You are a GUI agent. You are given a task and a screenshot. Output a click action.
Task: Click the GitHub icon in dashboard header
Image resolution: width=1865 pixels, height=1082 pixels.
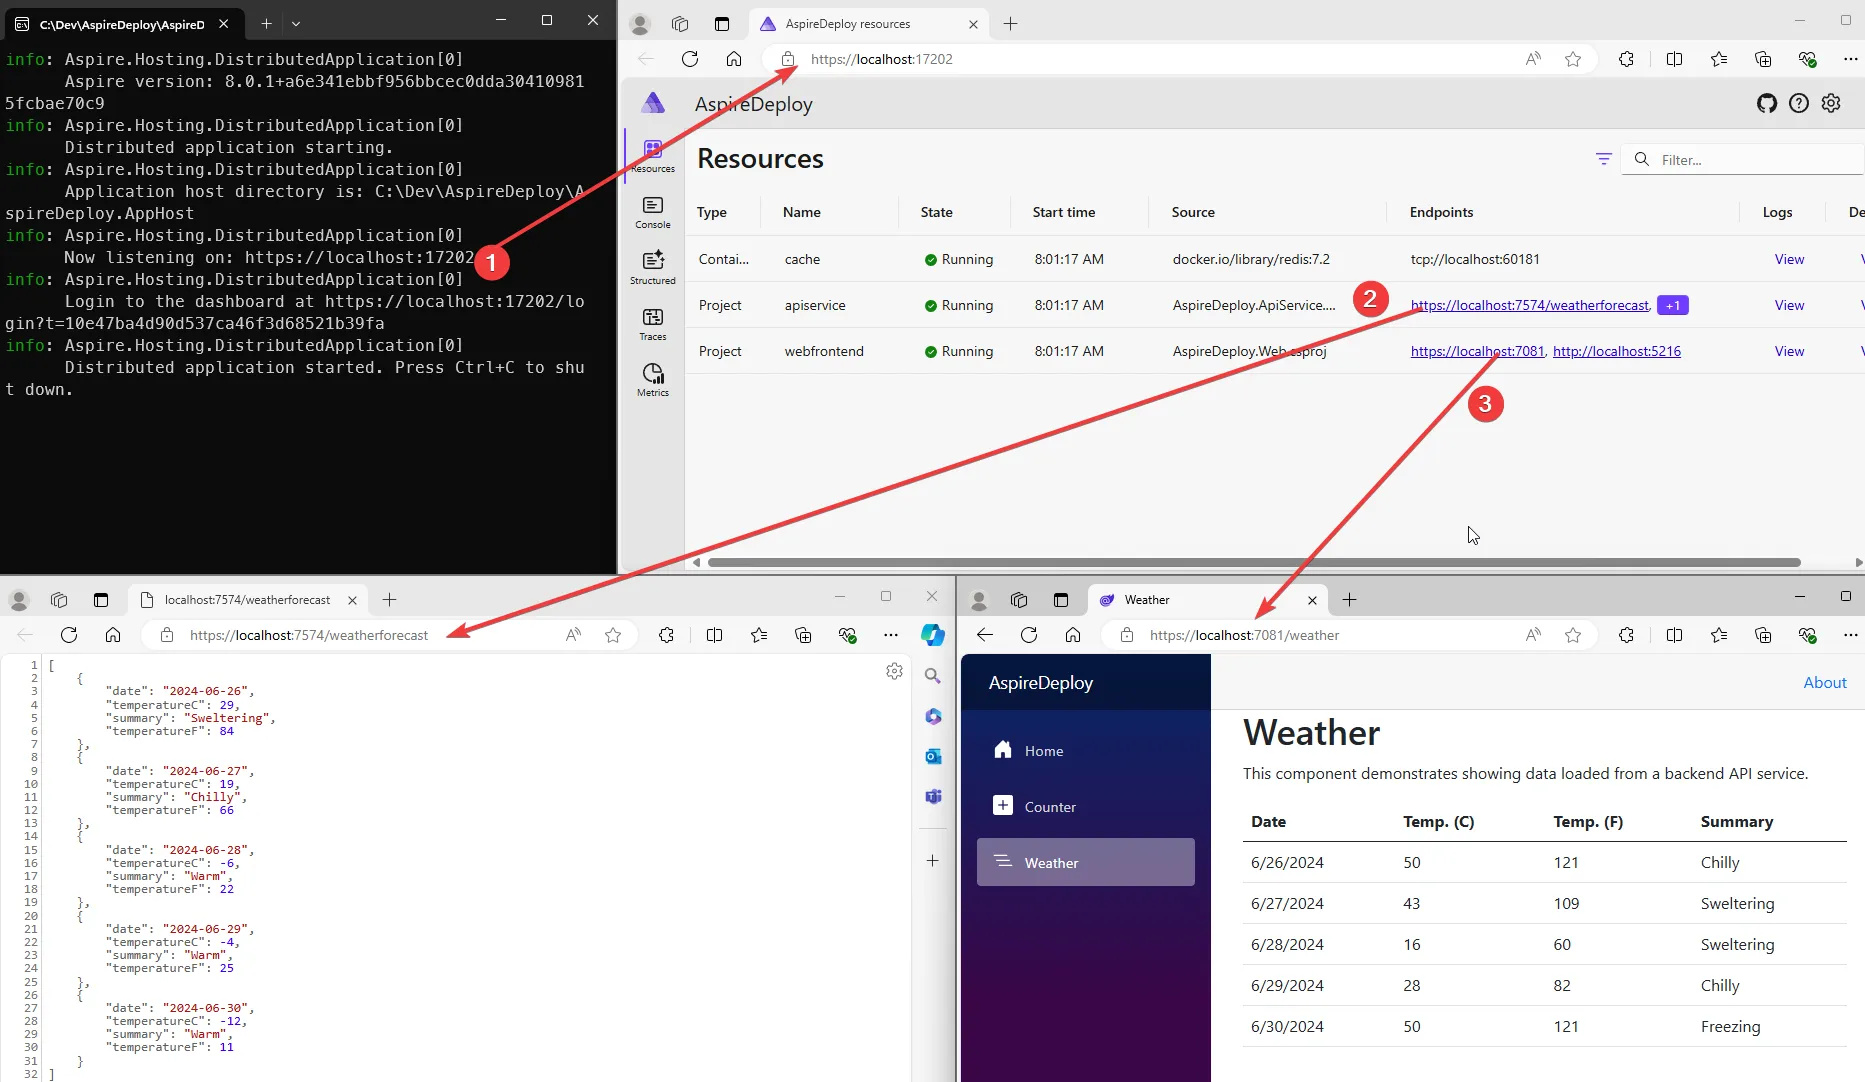(1767, 103)
